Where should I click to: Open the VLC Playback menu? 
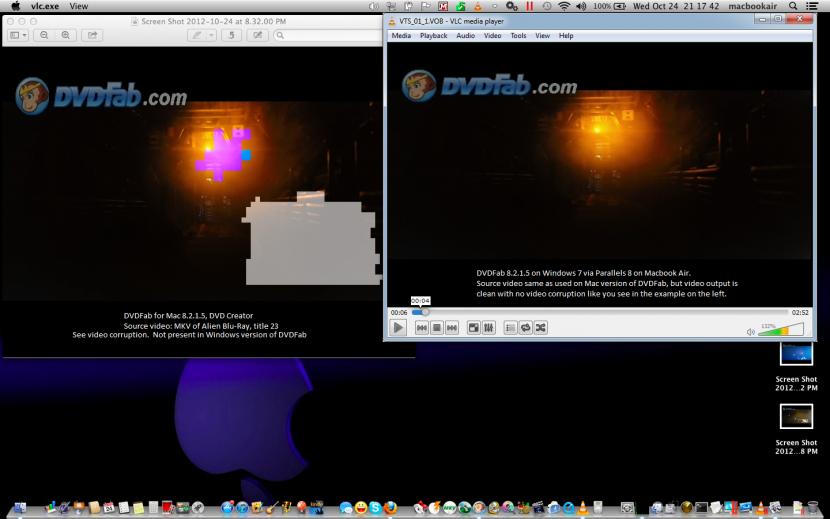pos(433,36)
